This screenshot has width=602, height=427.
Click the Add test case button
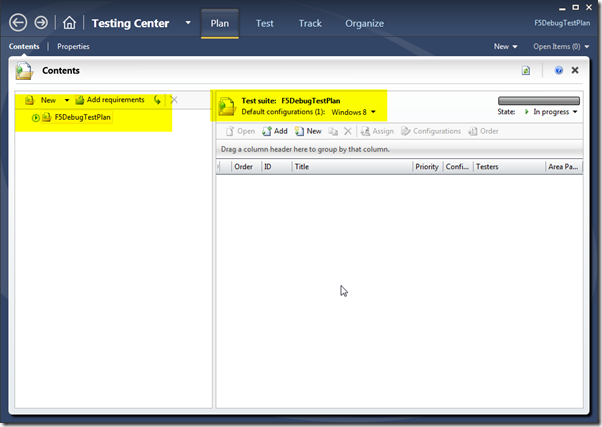(275, 131)
